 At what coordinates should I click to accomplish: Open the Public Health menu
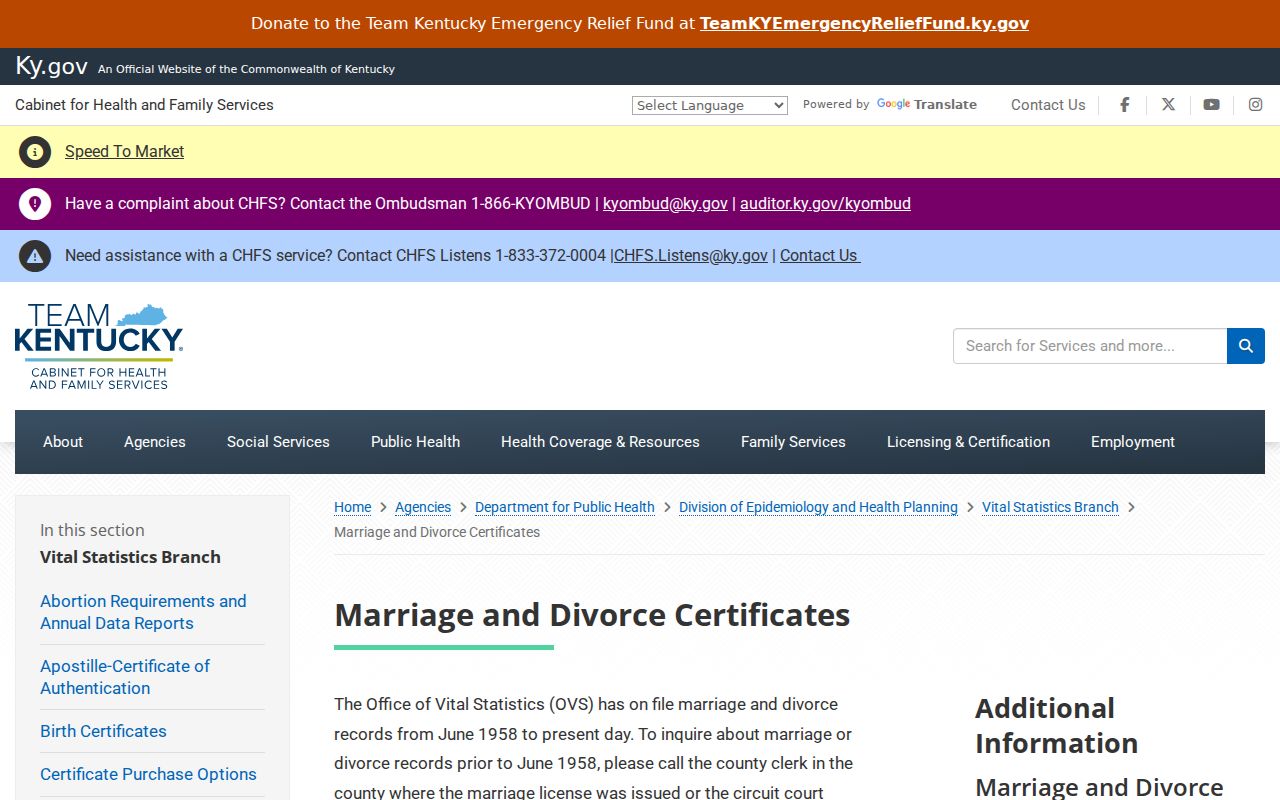coord(415,442)
